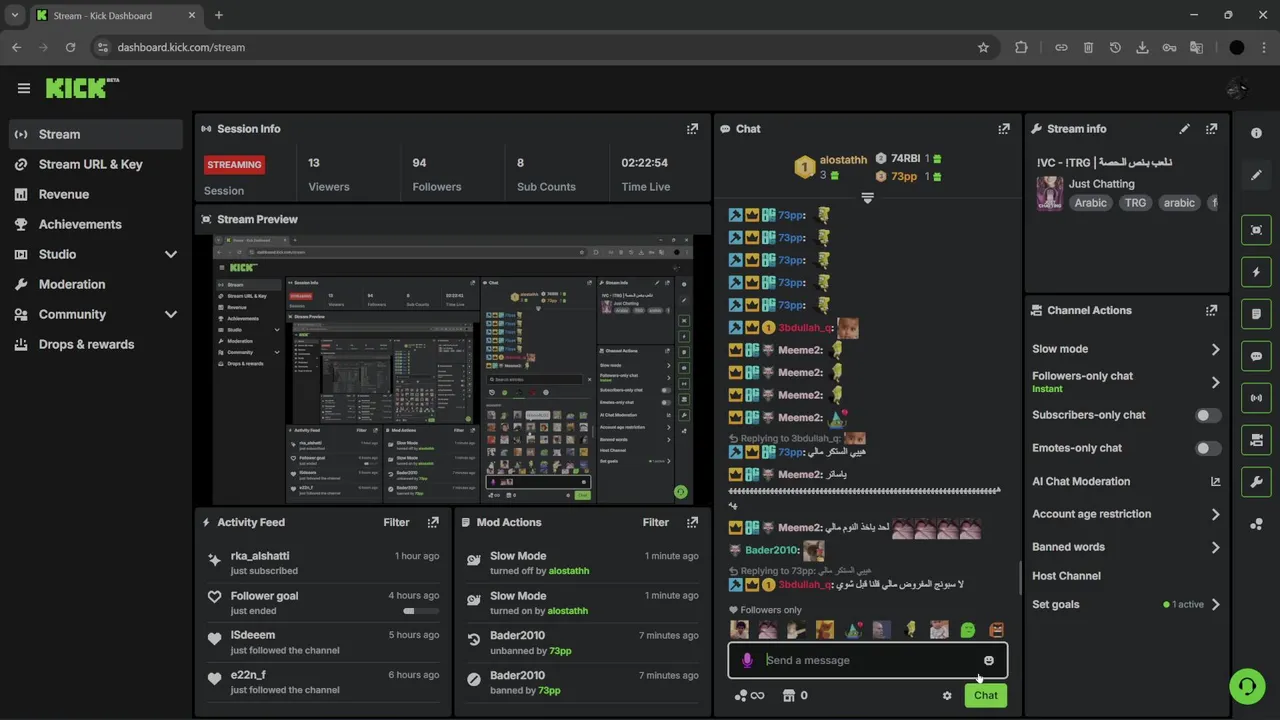The height and width of the screenshot is (720, 1280).
Task: Open the Stream page in sidebar
Action: (96, 134)
